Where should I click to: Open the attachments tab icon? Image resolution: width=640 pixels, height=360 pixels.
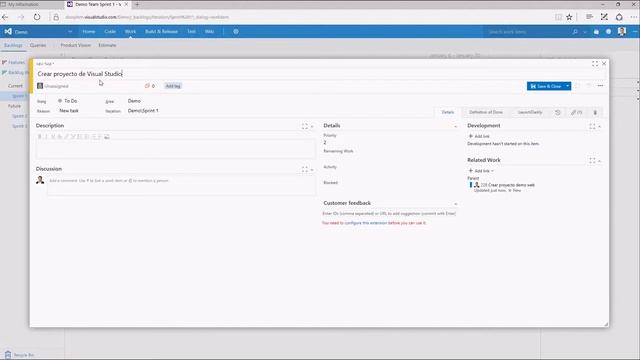[595, 112]
